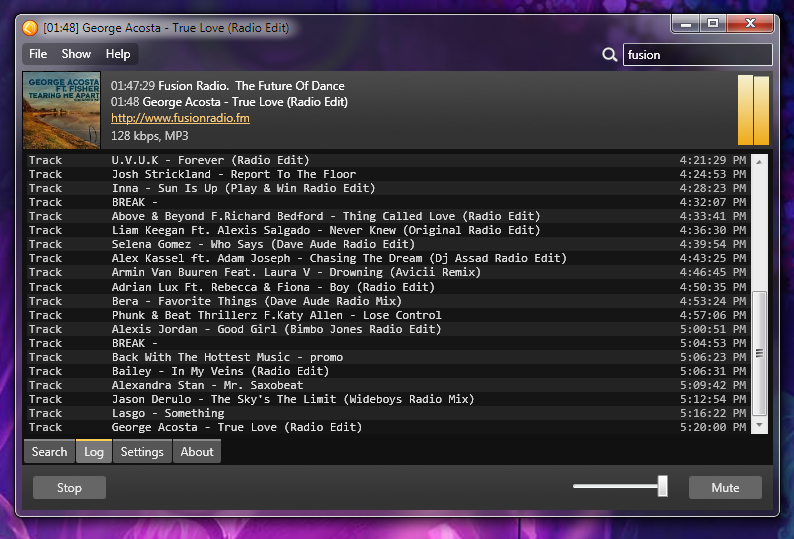Open the About tab
Viewport: 794px width, 539px height.
pos(197,451)
